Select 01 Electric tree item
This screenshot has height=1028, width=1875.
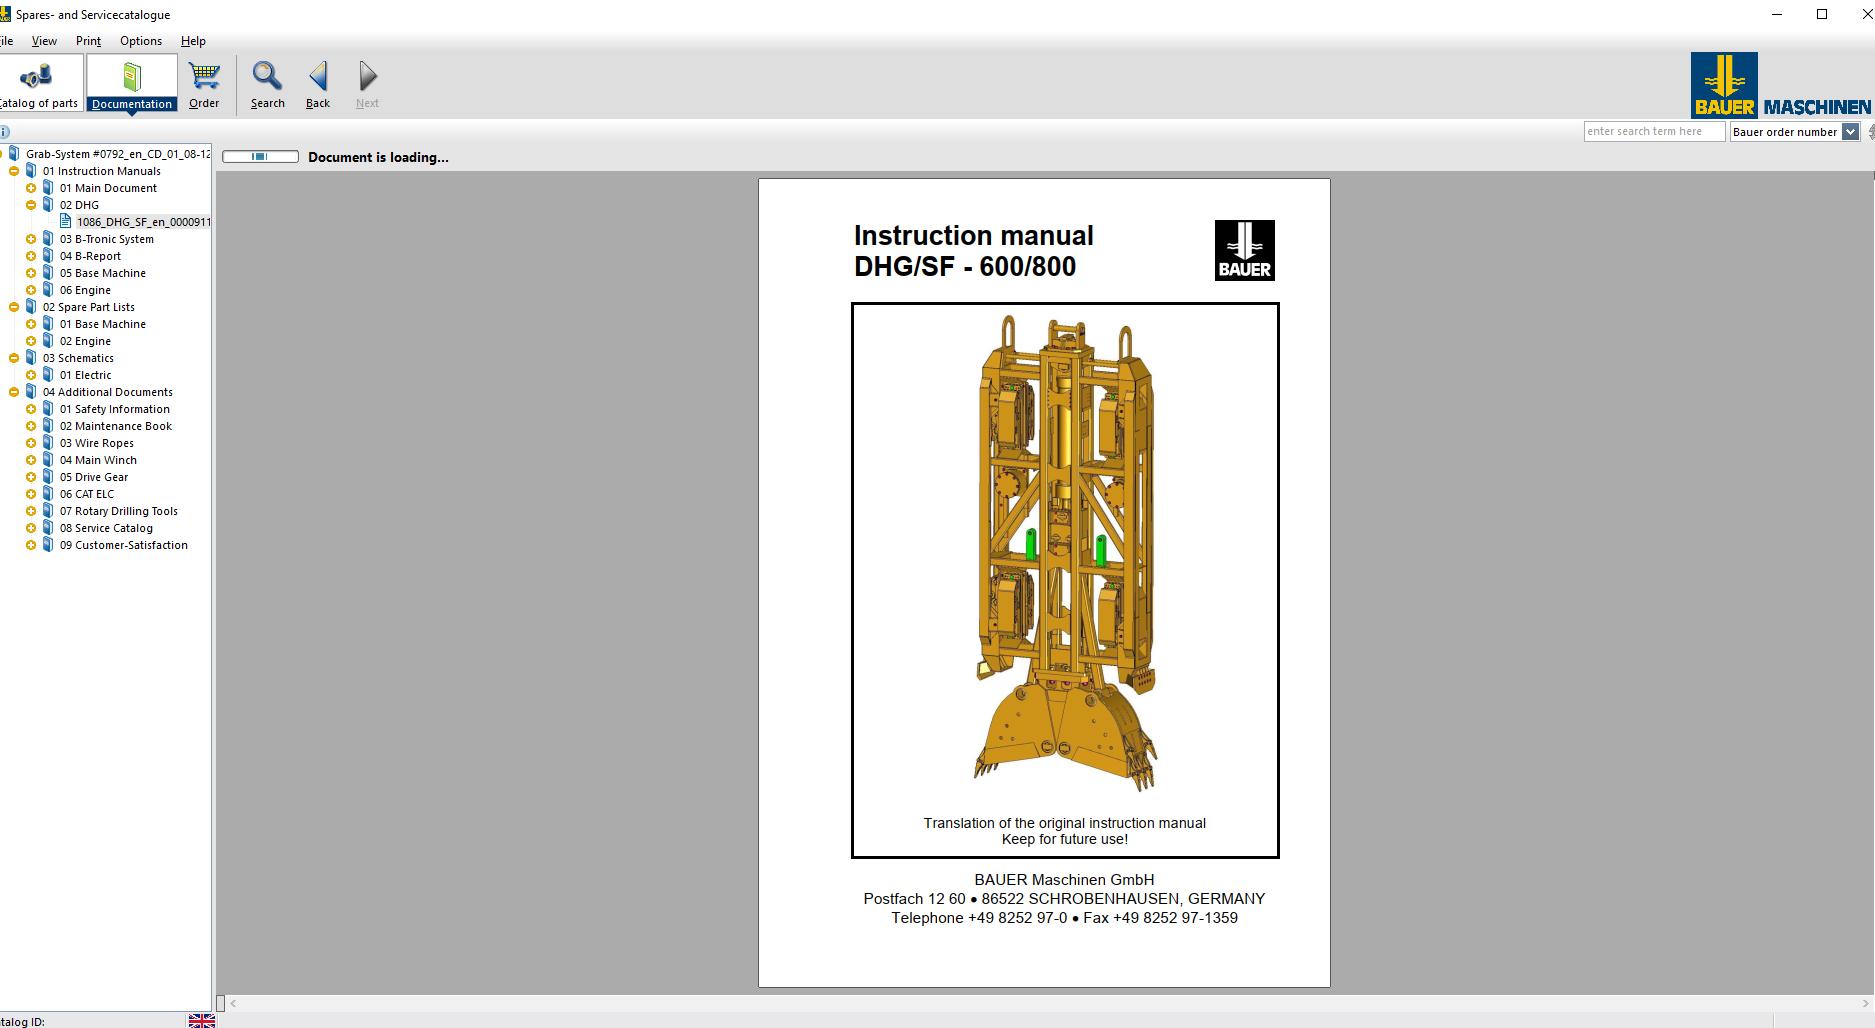[85, 375]
